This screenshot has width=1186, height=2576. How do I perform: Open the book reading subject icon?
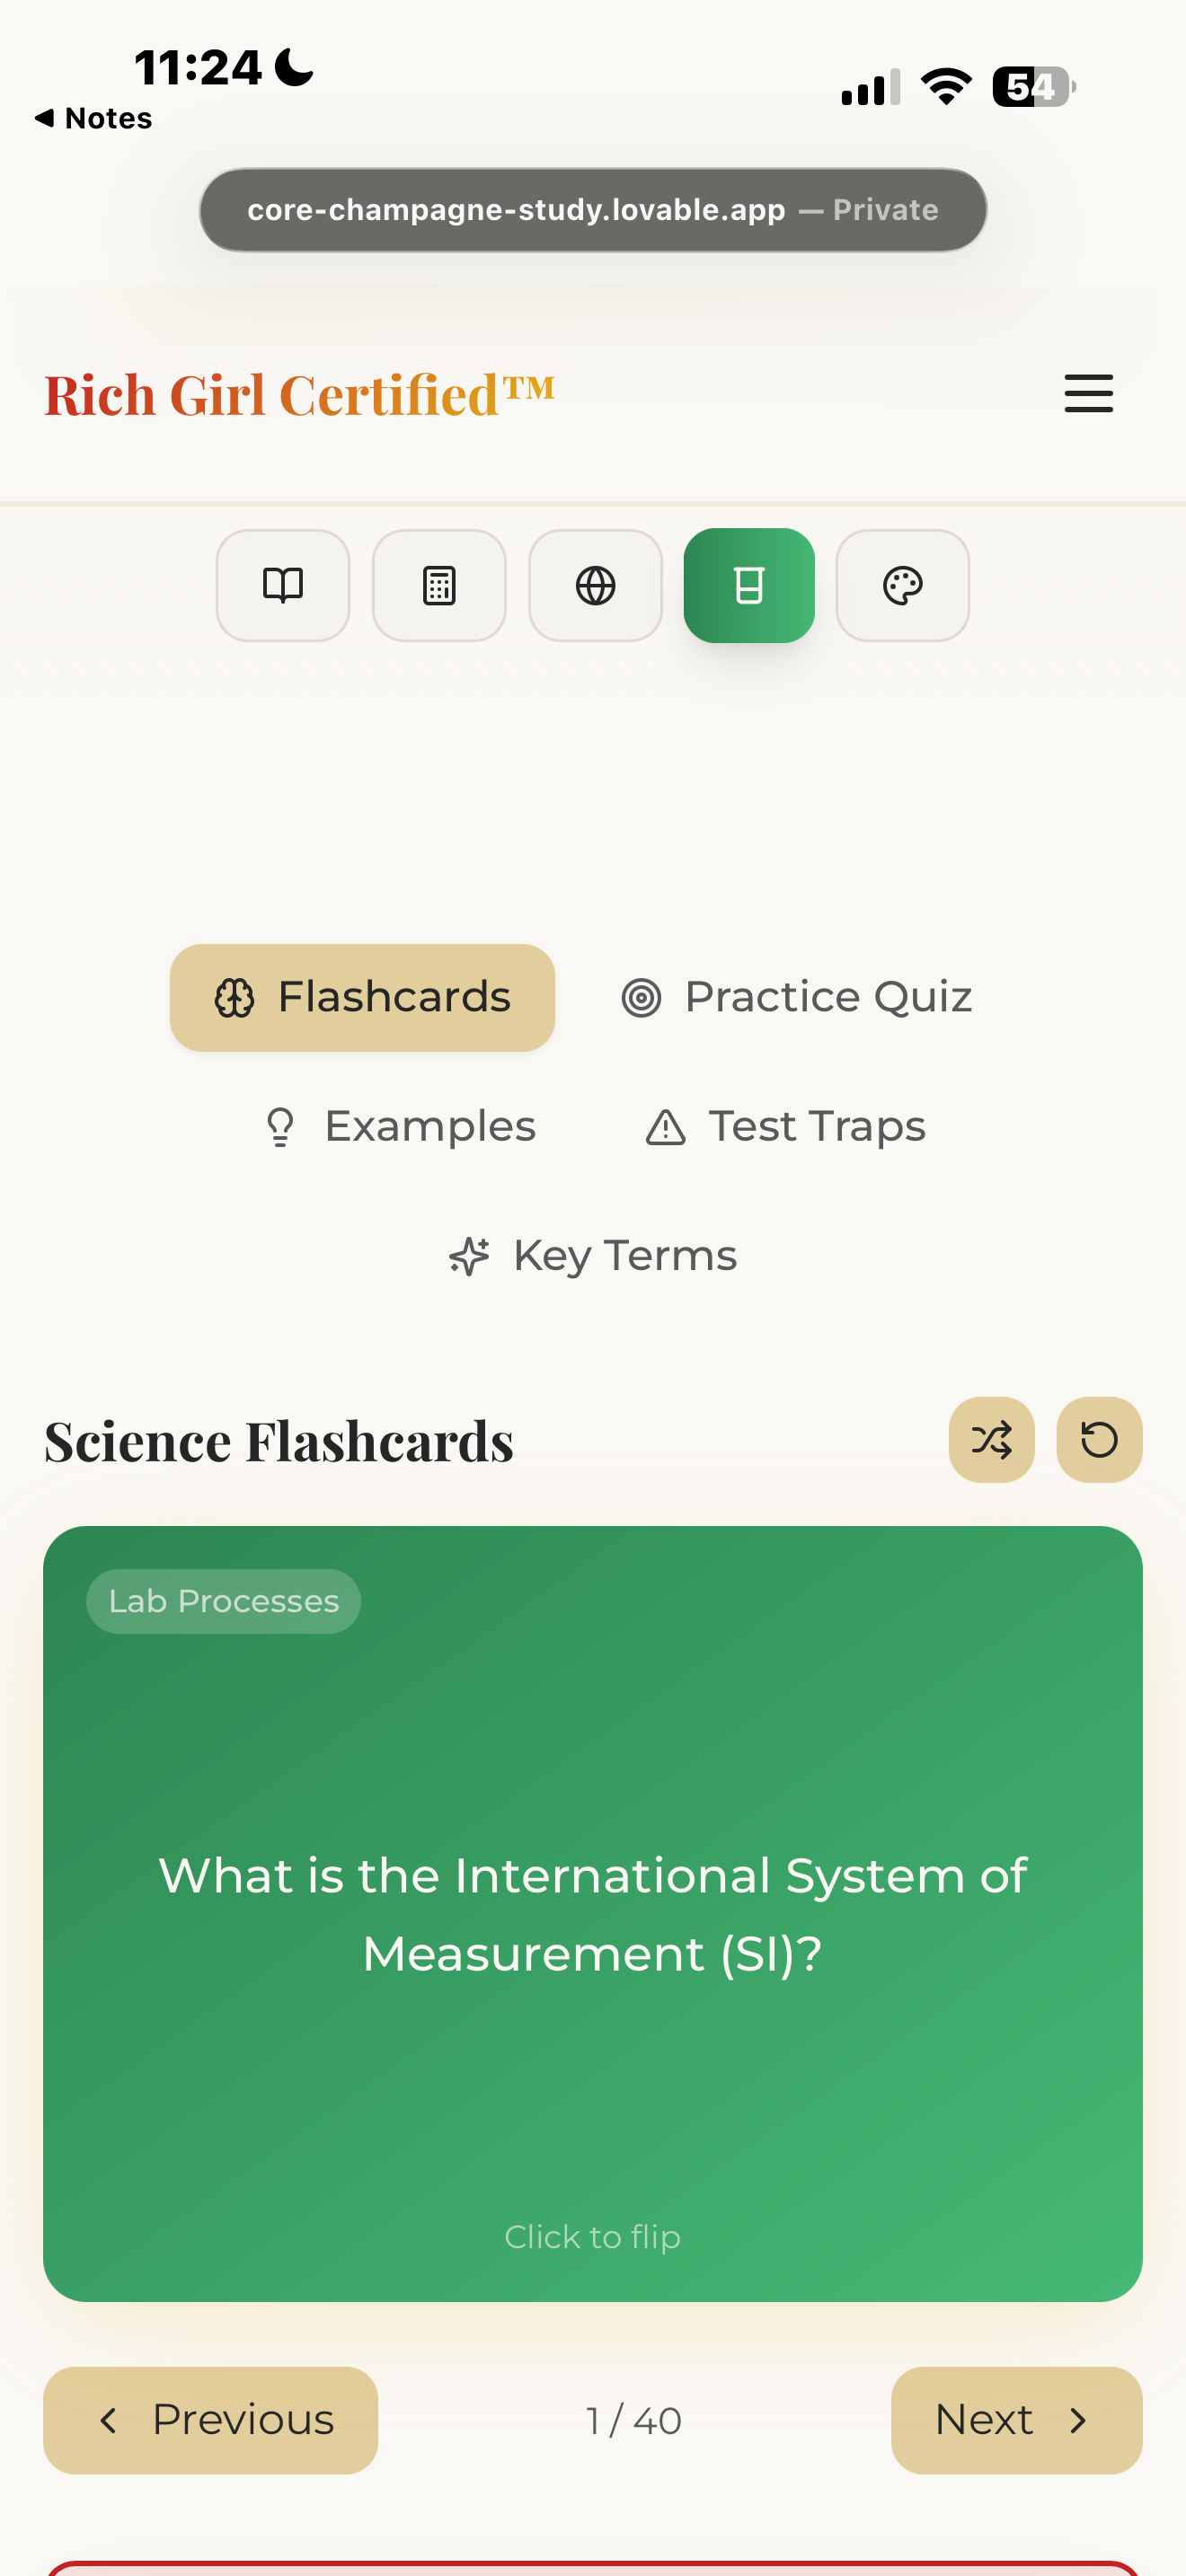click(283, 585)
